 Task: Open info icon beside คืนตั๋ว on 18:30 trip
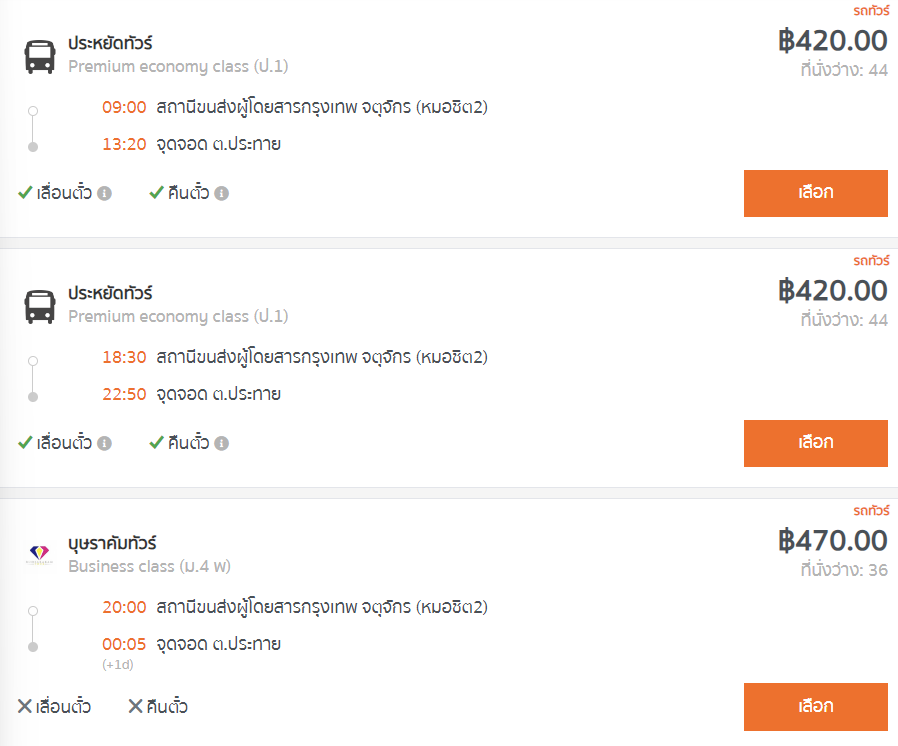click(222, 444)
